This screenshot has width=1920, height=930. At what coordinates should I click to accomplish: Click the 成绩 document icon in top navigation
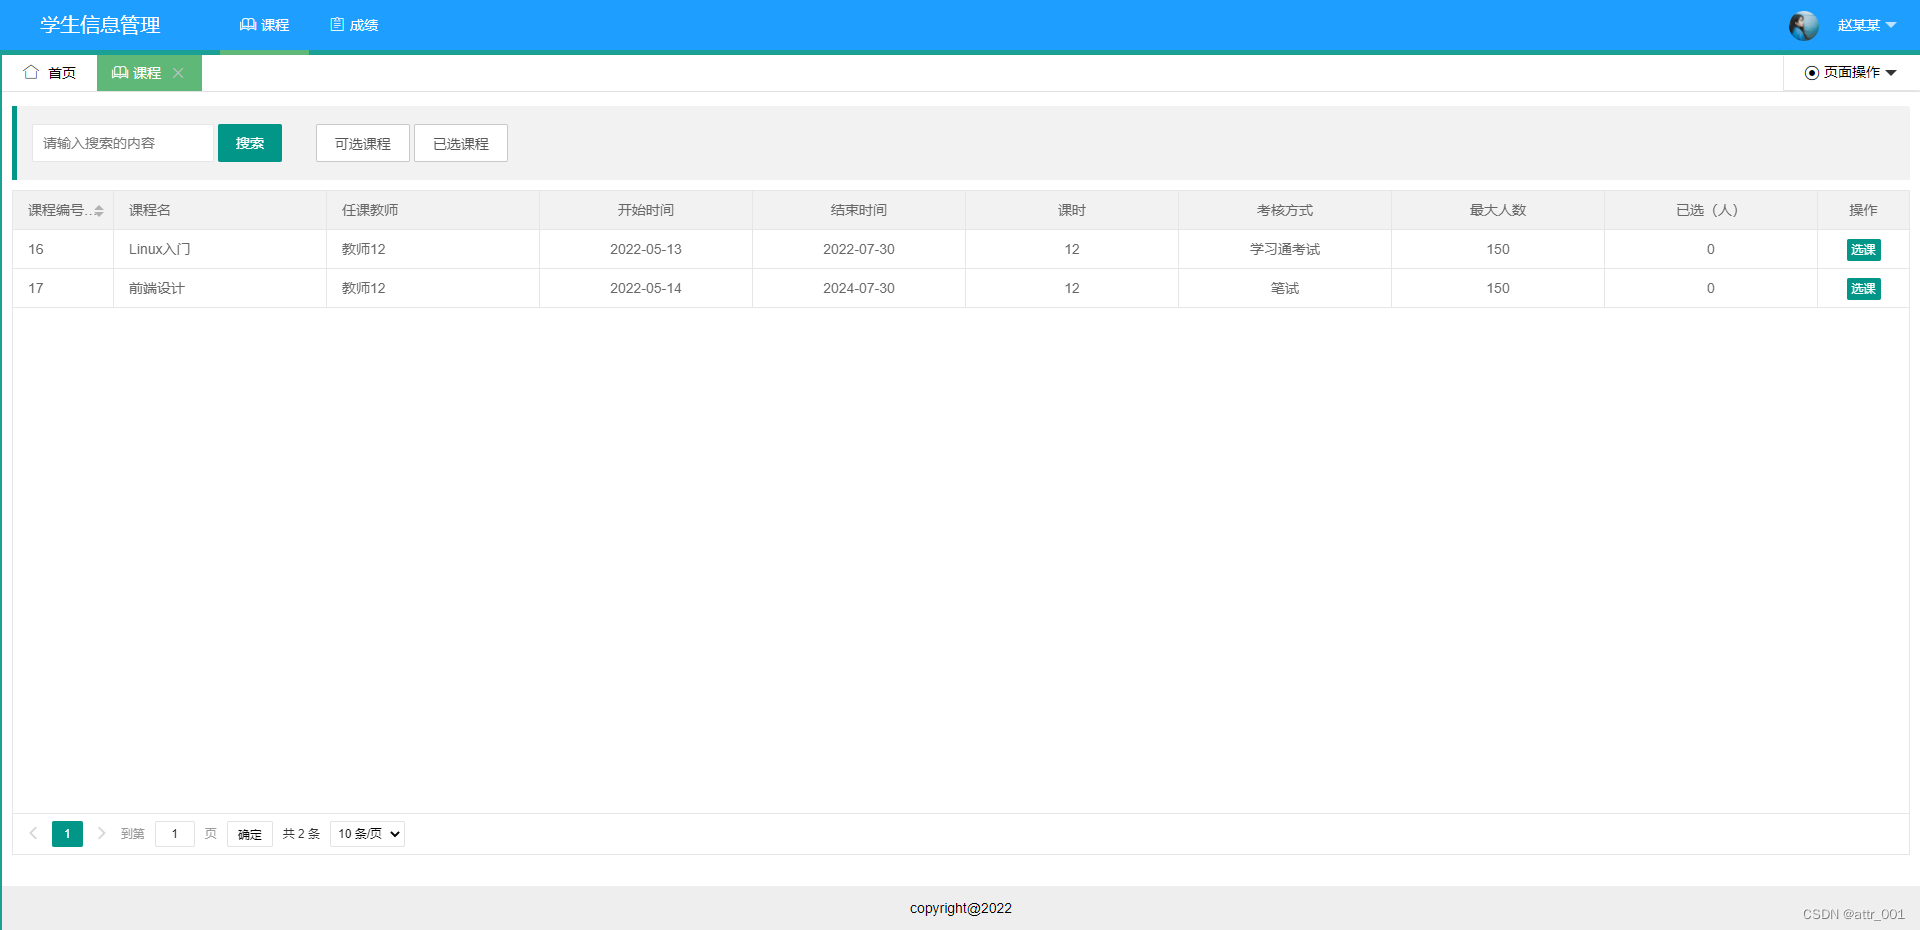click(337, 25)
